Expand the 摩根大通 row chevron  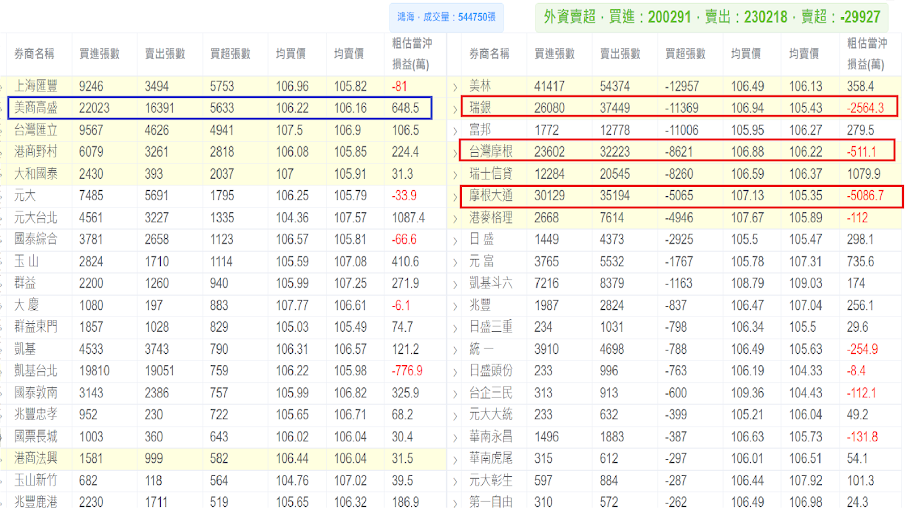click(455, 197)
